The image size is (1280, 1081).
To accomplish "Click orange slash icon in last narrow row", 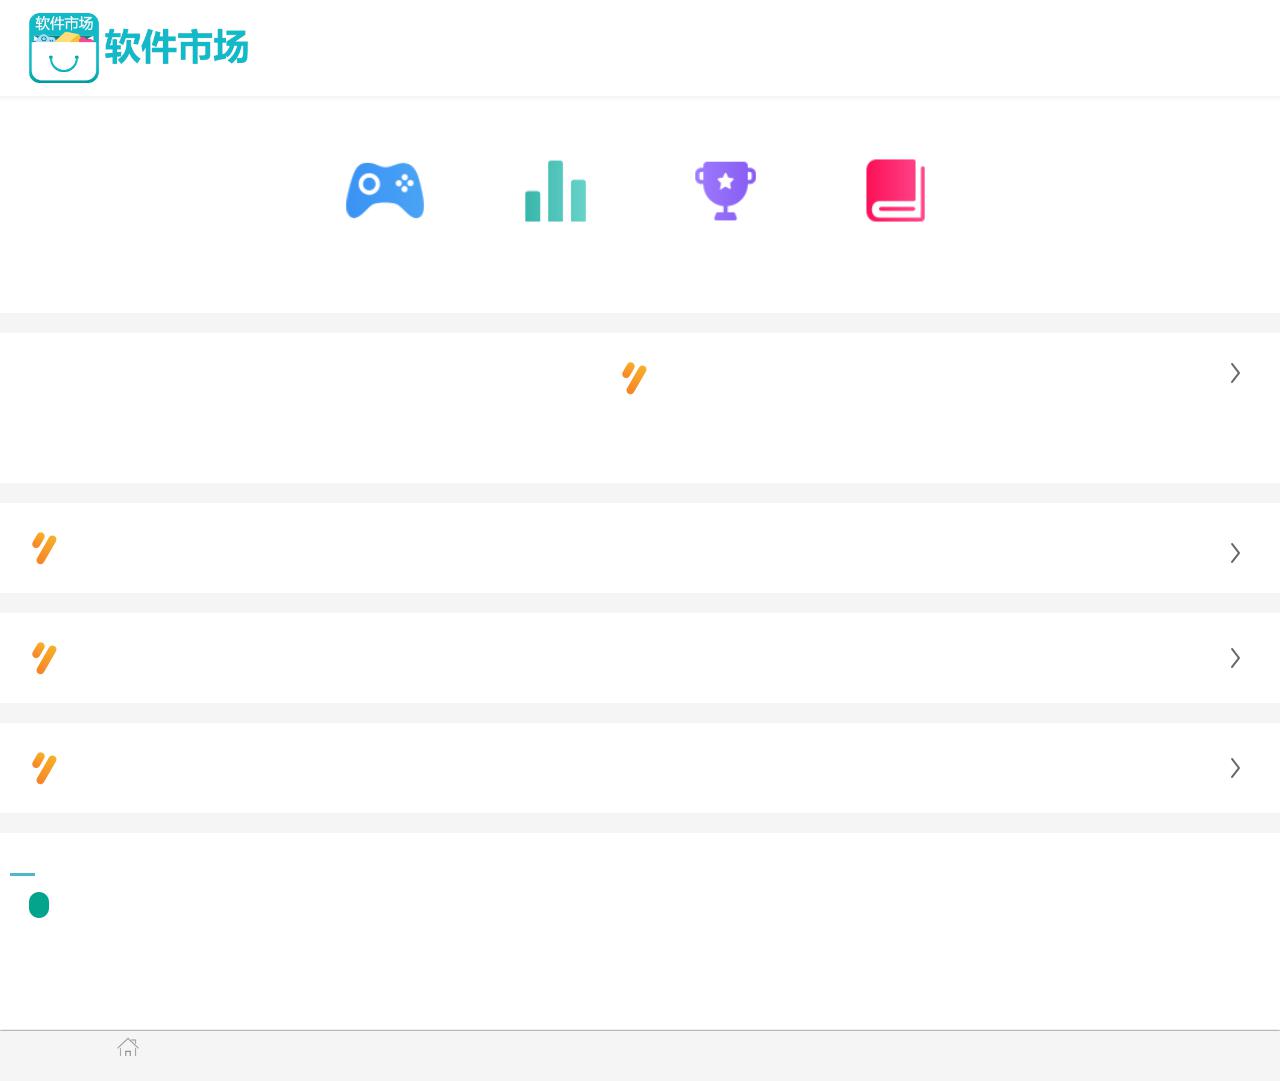I will tap(44, 768).
